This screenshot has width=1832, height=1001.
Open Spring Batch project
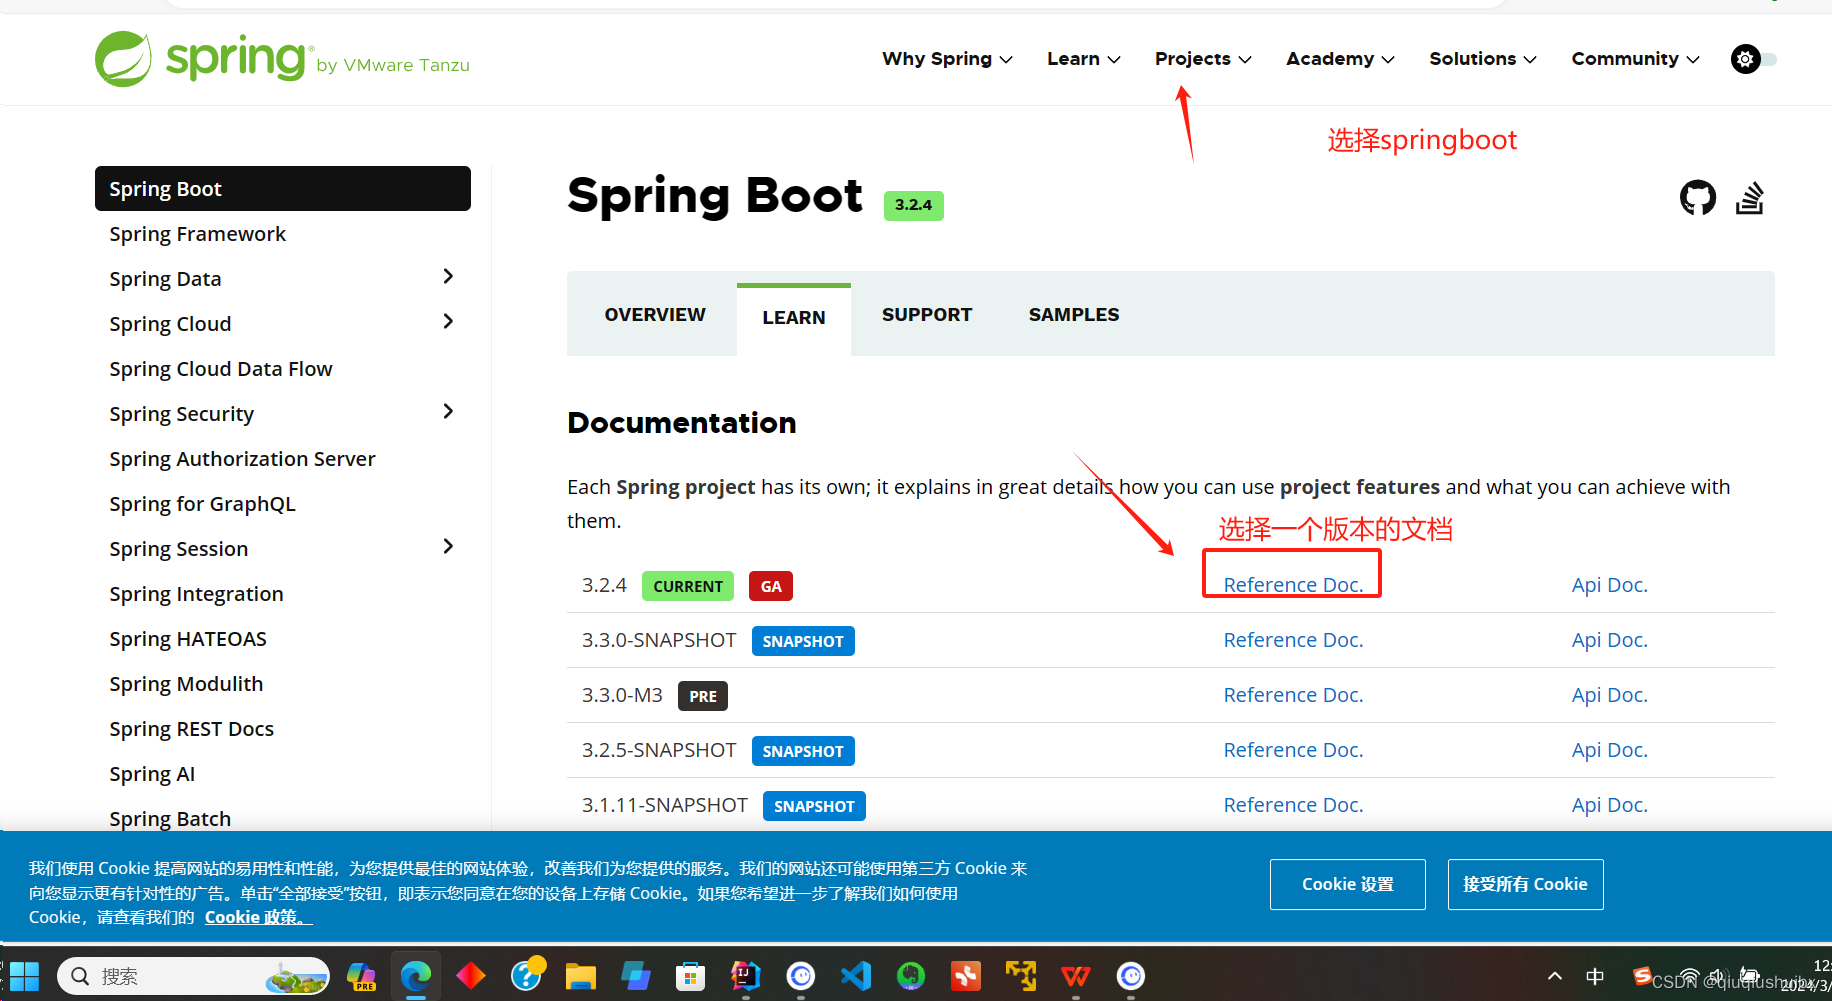[171, 819]
